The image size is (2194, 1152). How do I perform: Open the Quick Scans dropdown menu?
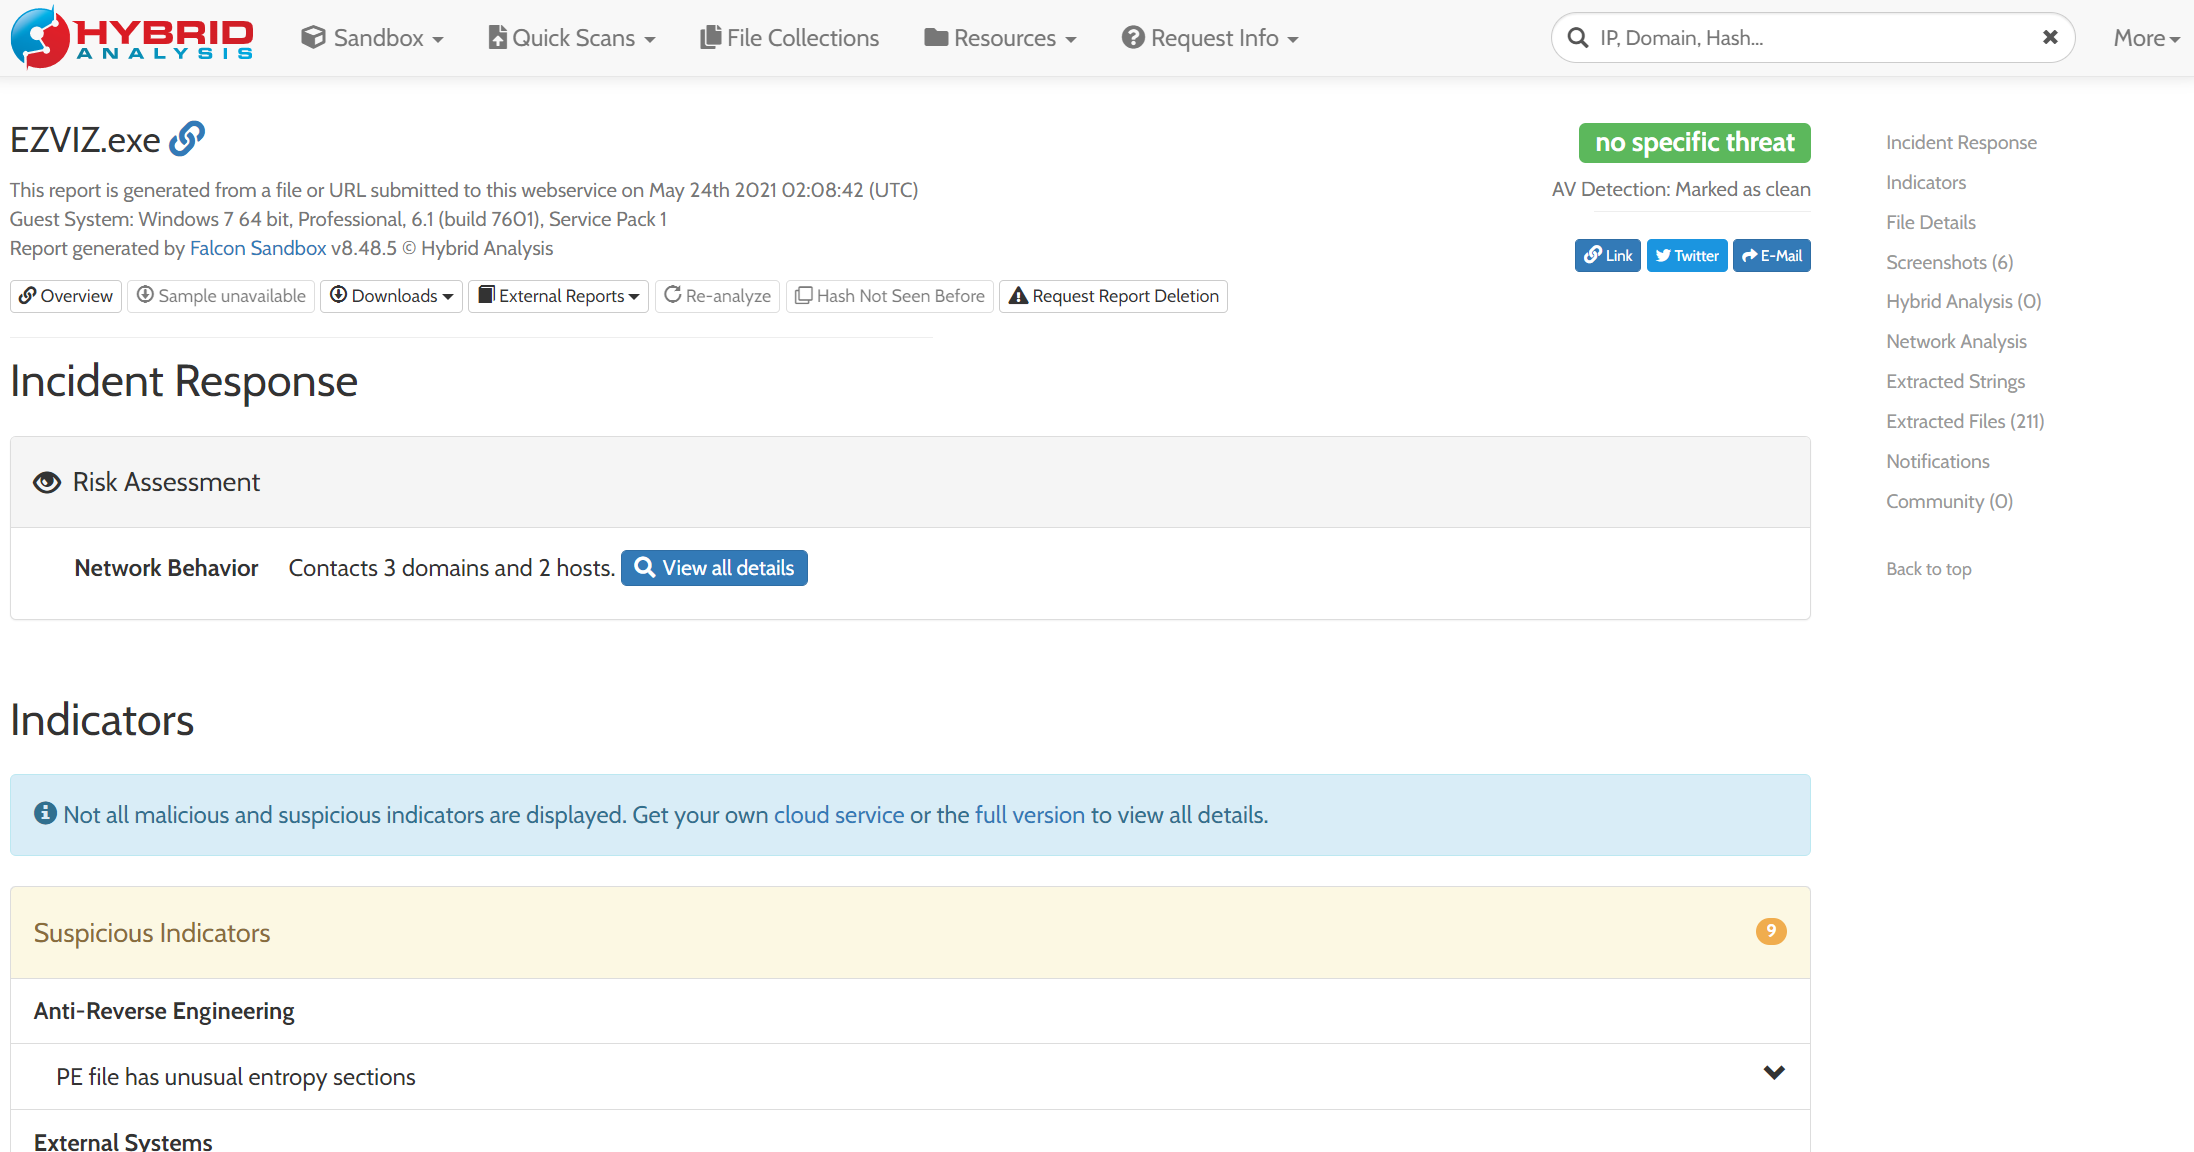(571, 38)
